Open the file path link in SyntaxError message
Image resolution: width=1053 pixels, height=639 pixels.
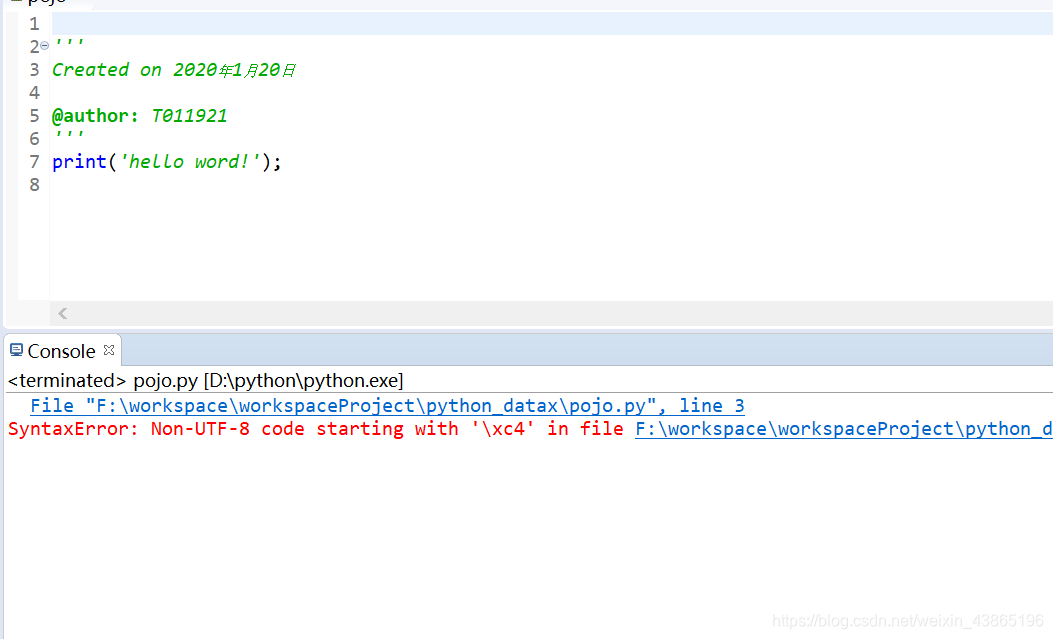click(843, 429)
